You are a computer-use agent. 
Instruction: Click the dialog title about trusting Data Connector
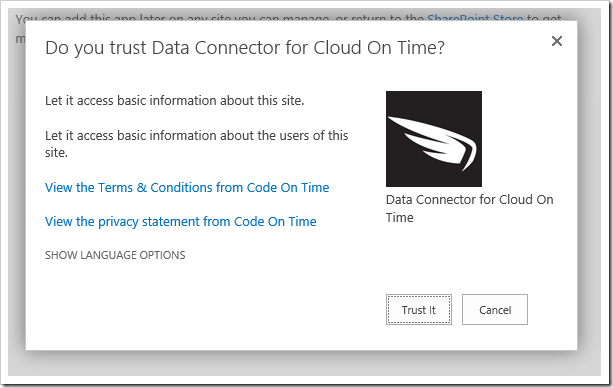pyautogui.click(x=245, y=48)
